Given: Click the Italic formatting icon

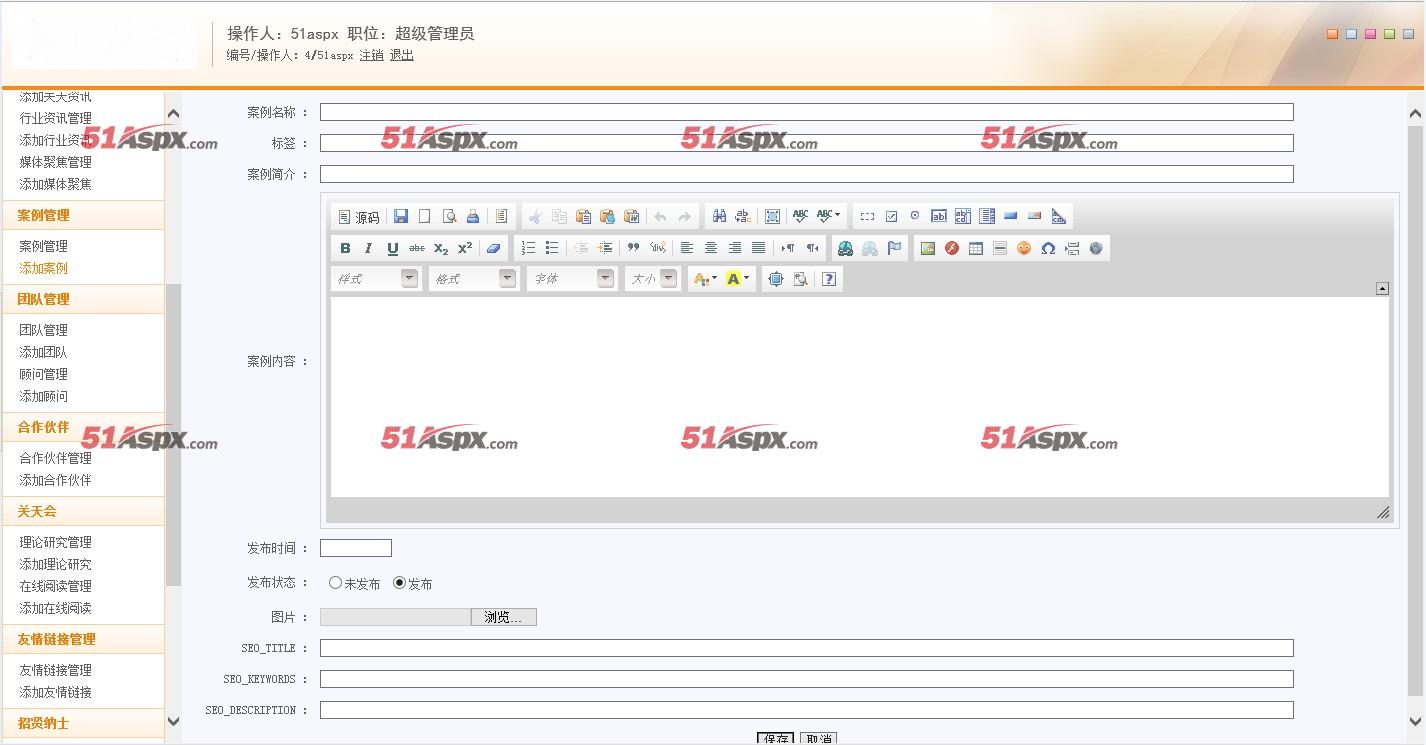Looking at the screenshot, I should pos(368,248).
